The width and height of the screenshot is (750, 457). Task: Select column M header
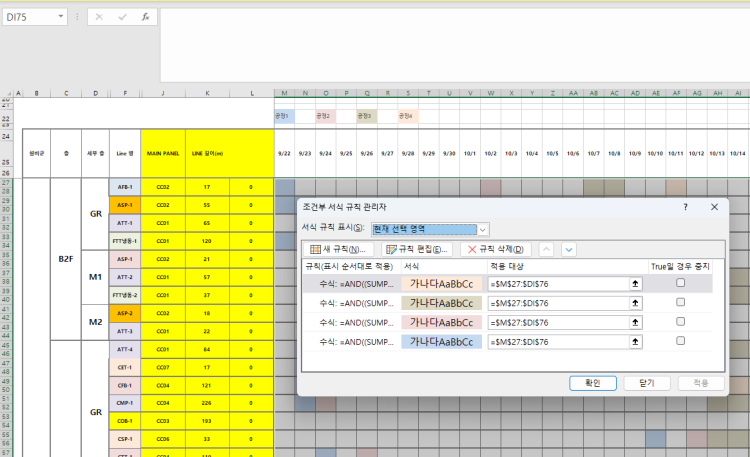point(285,93)
